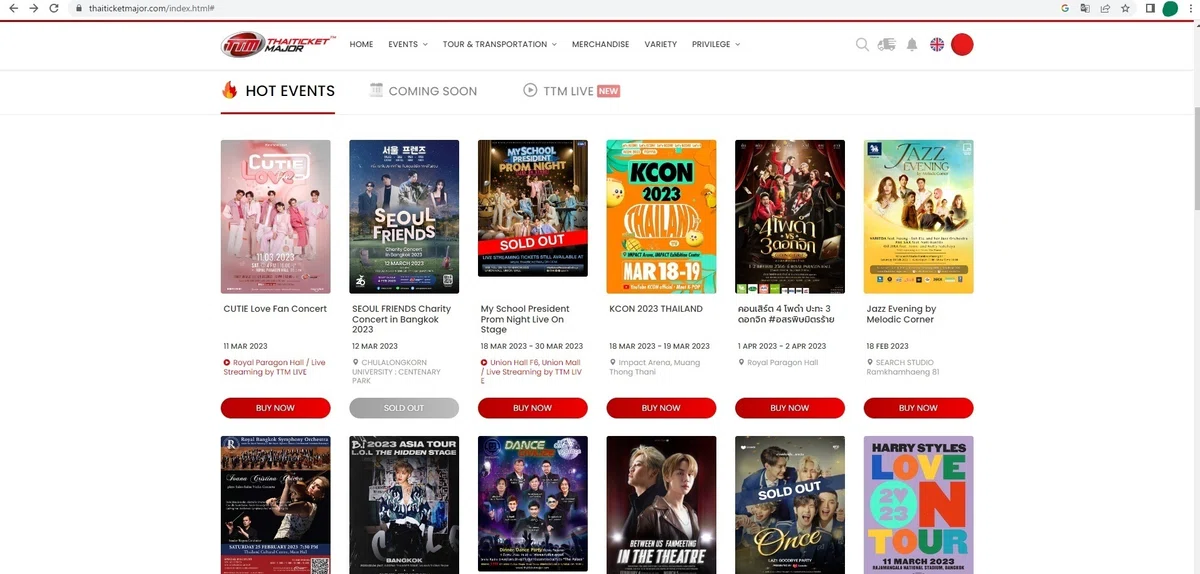
Task: Click Union Hall F6, Union Mall venue link
Action: pyautogui.click(x=531, y=372)
